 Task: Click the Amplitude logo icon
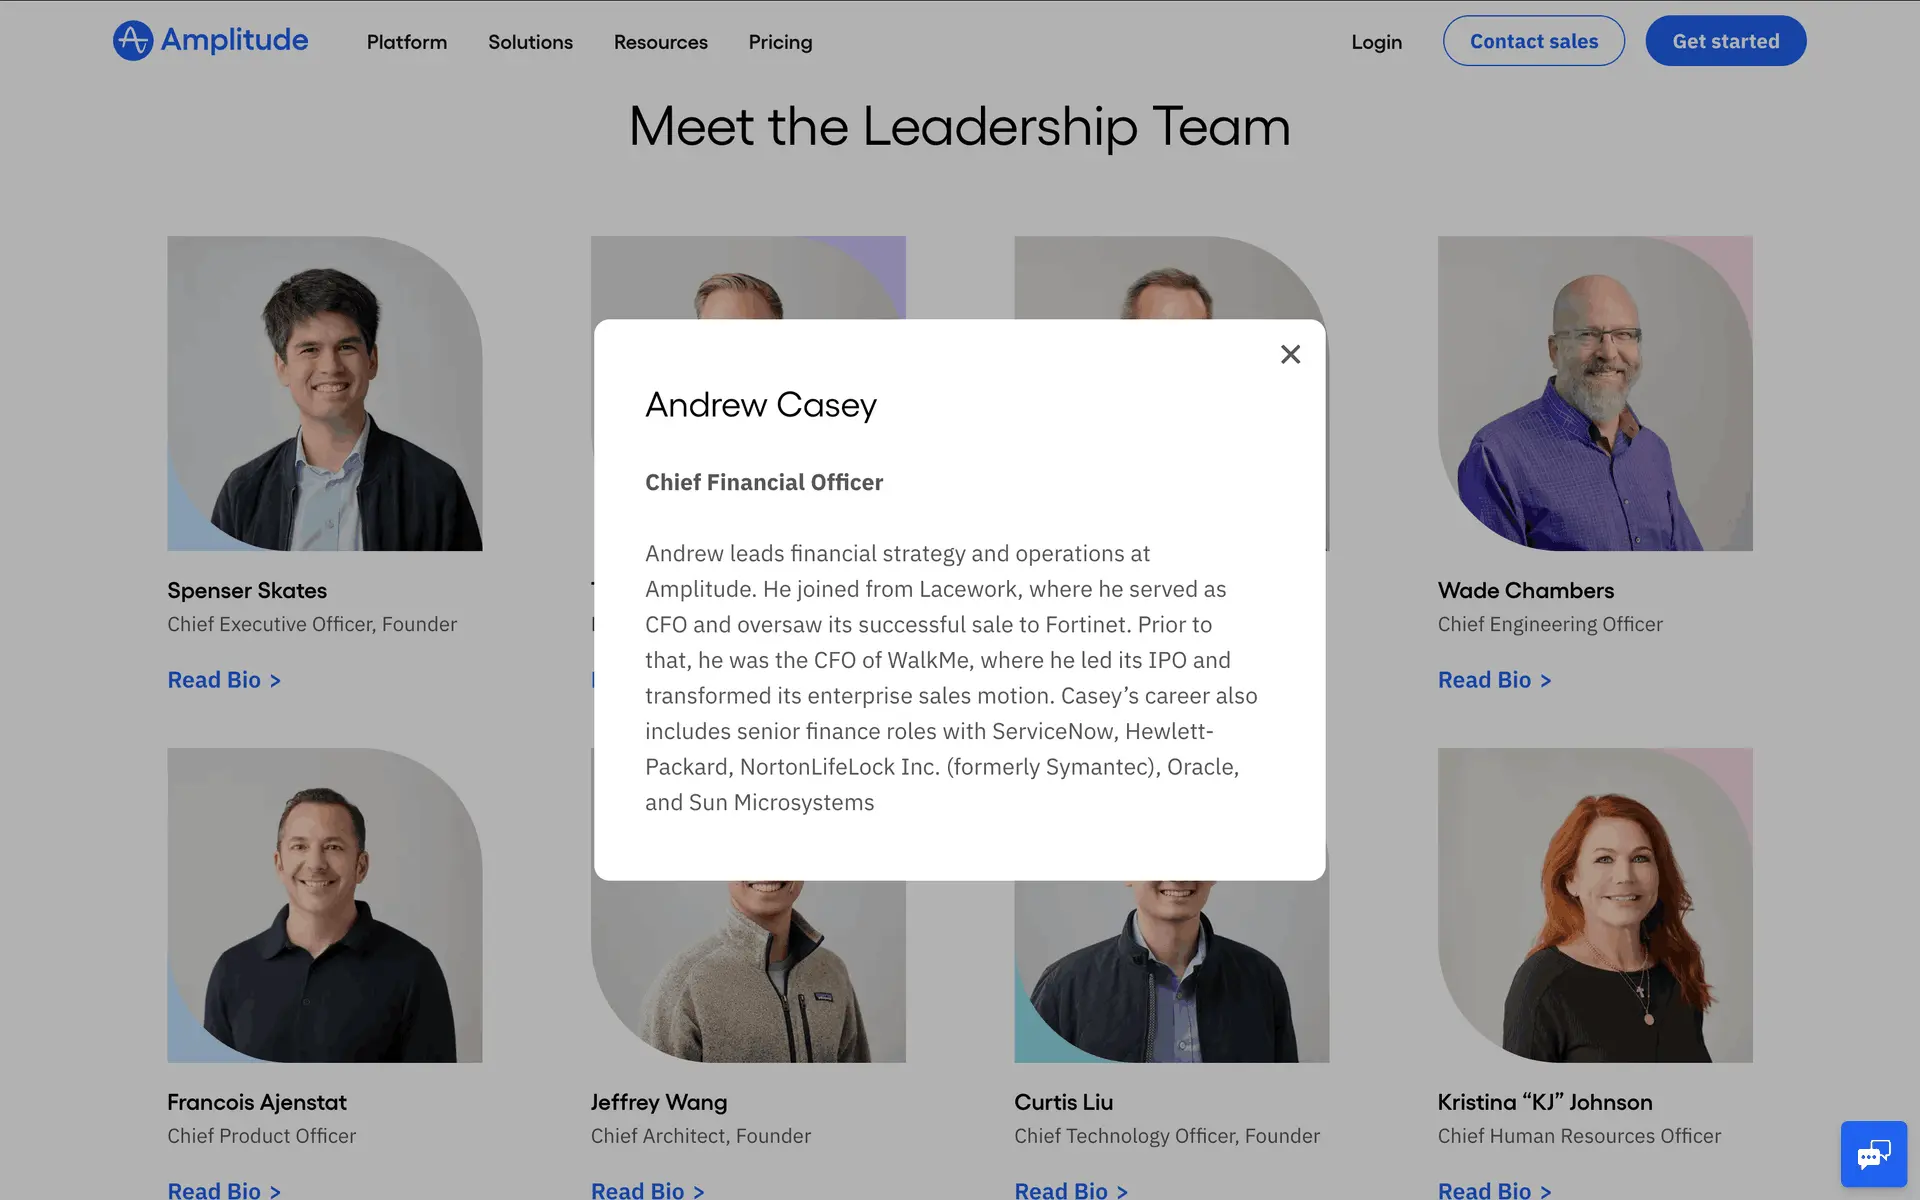pyautogui.click(x=133, y=41)
